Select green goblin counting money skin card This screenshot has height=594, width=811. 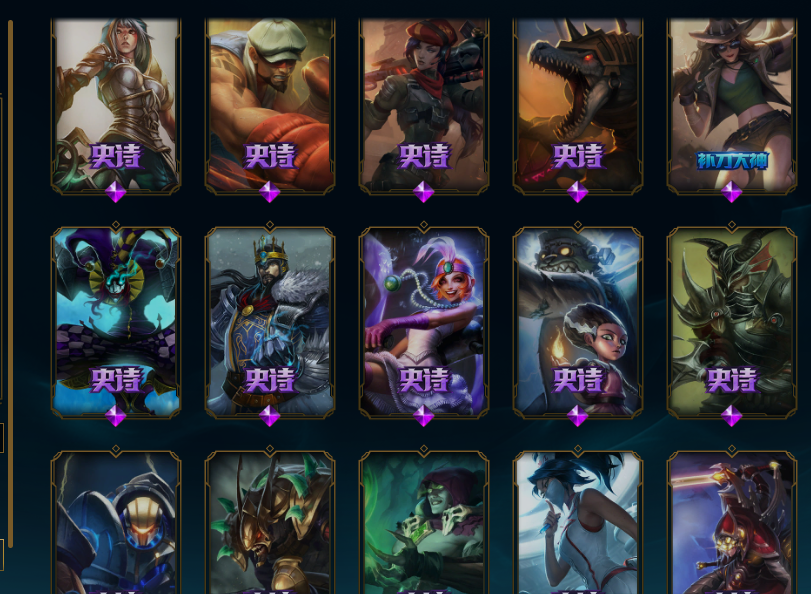[424, 523]
